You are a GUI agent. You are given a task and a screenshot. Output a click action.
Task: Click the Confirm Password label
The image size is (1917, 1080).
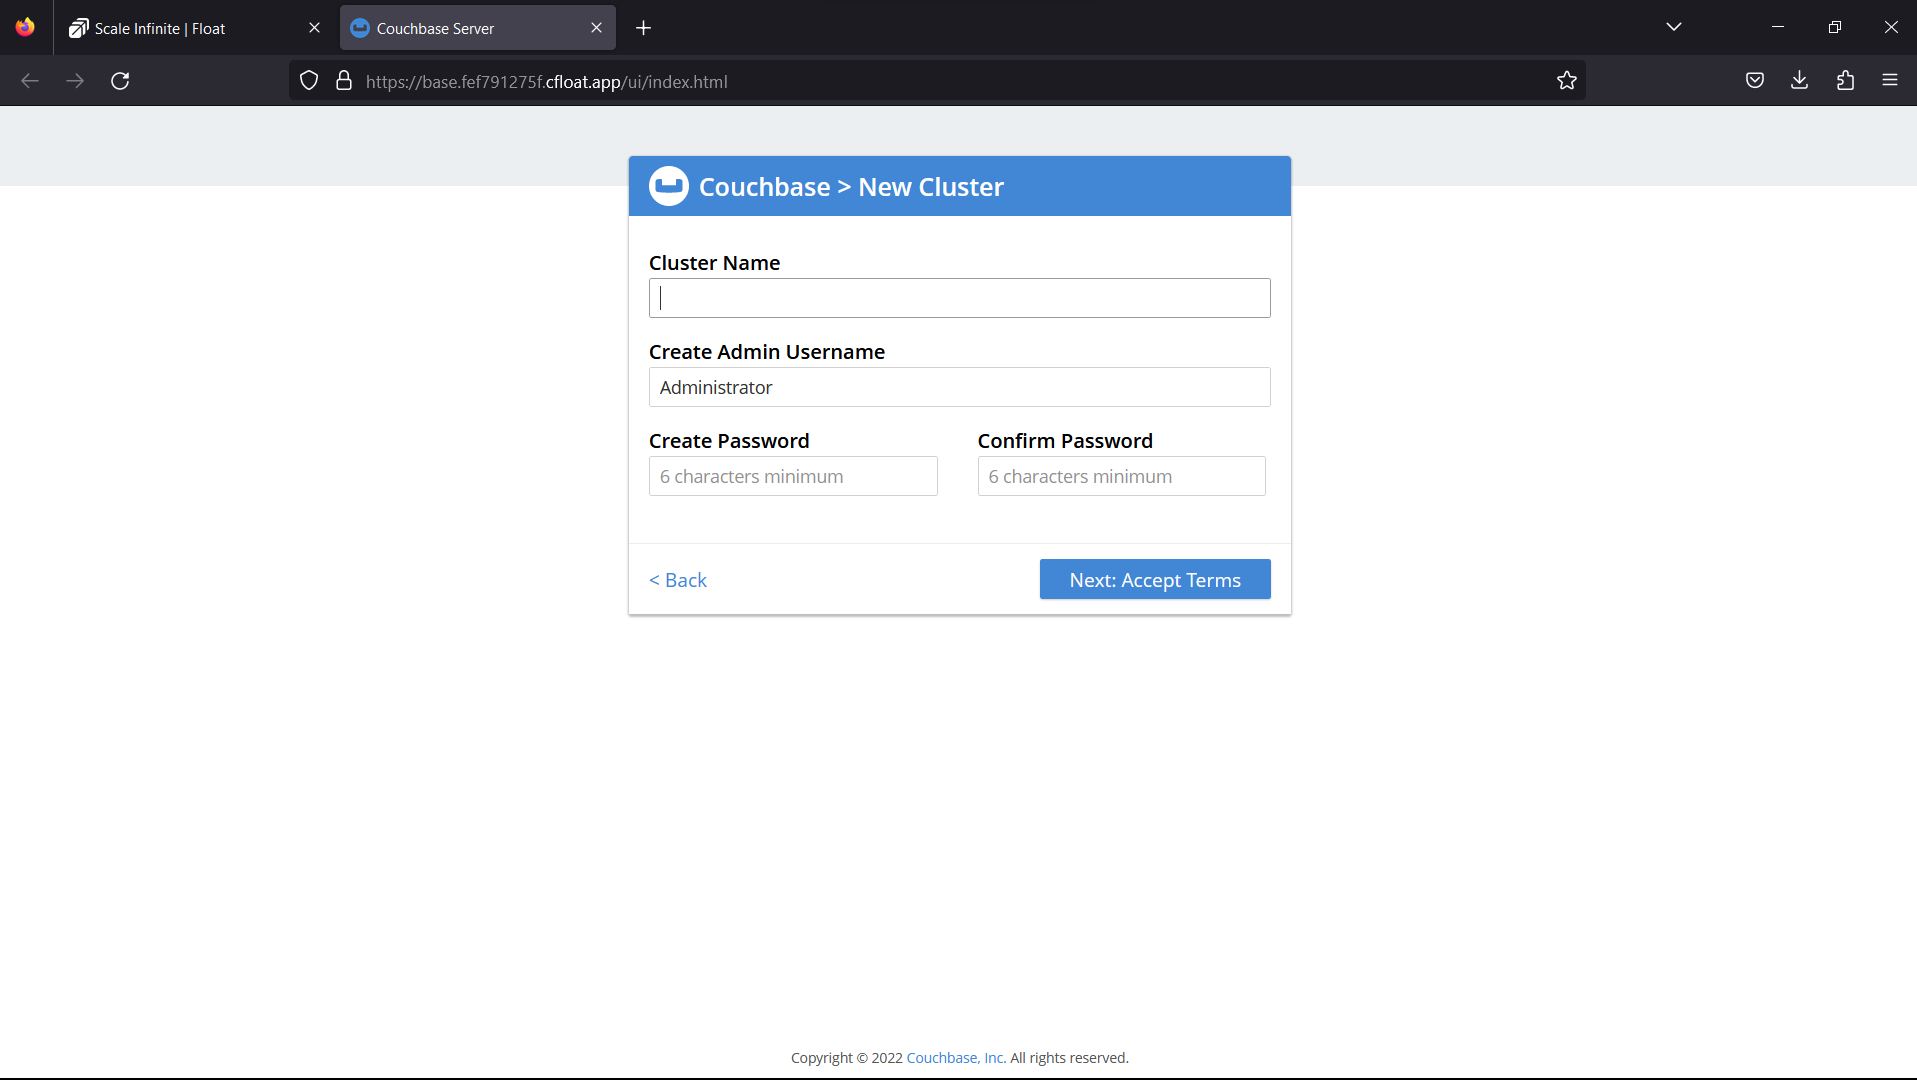pyautogui.click(x=1065, y=441)
